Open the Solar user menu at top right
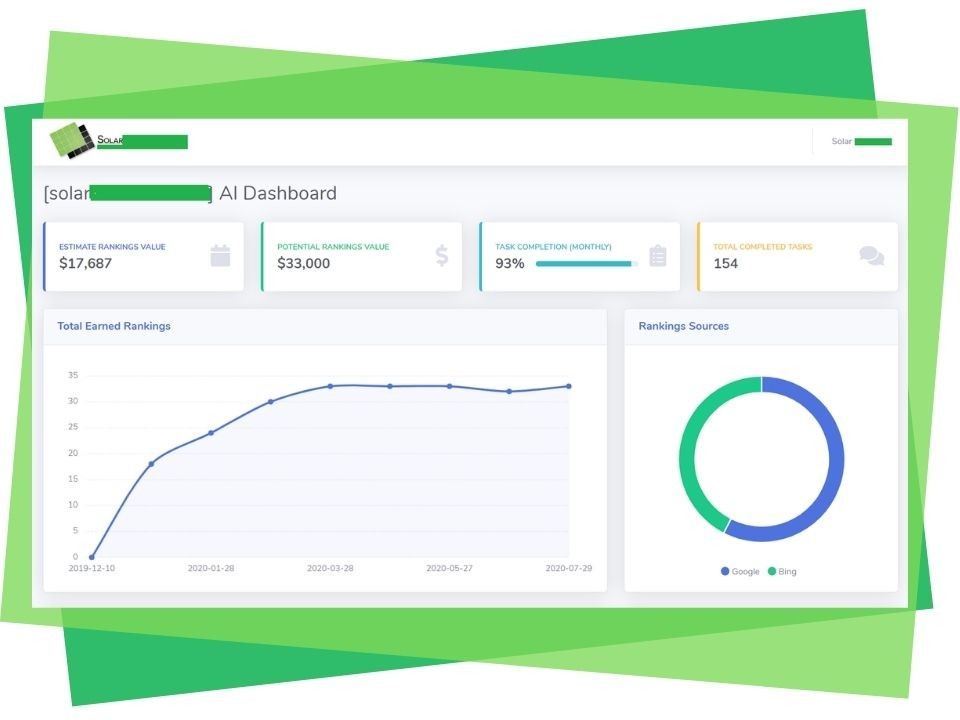This screenshot has width=960, height=720. click(861, 141)
